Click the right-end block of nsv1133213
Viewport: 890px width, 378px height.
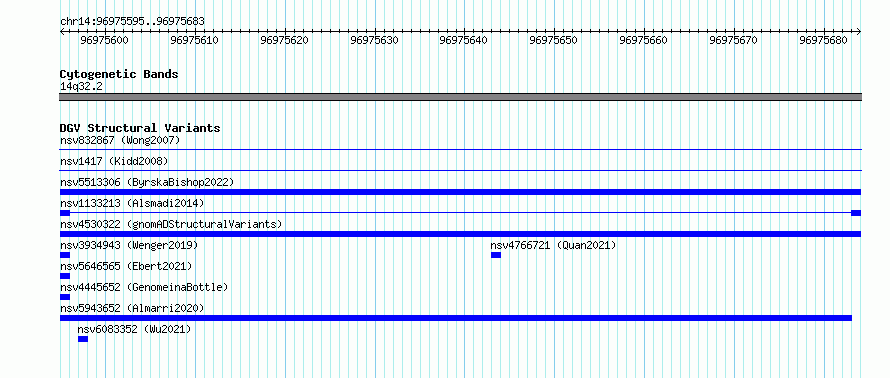[856, 213]
